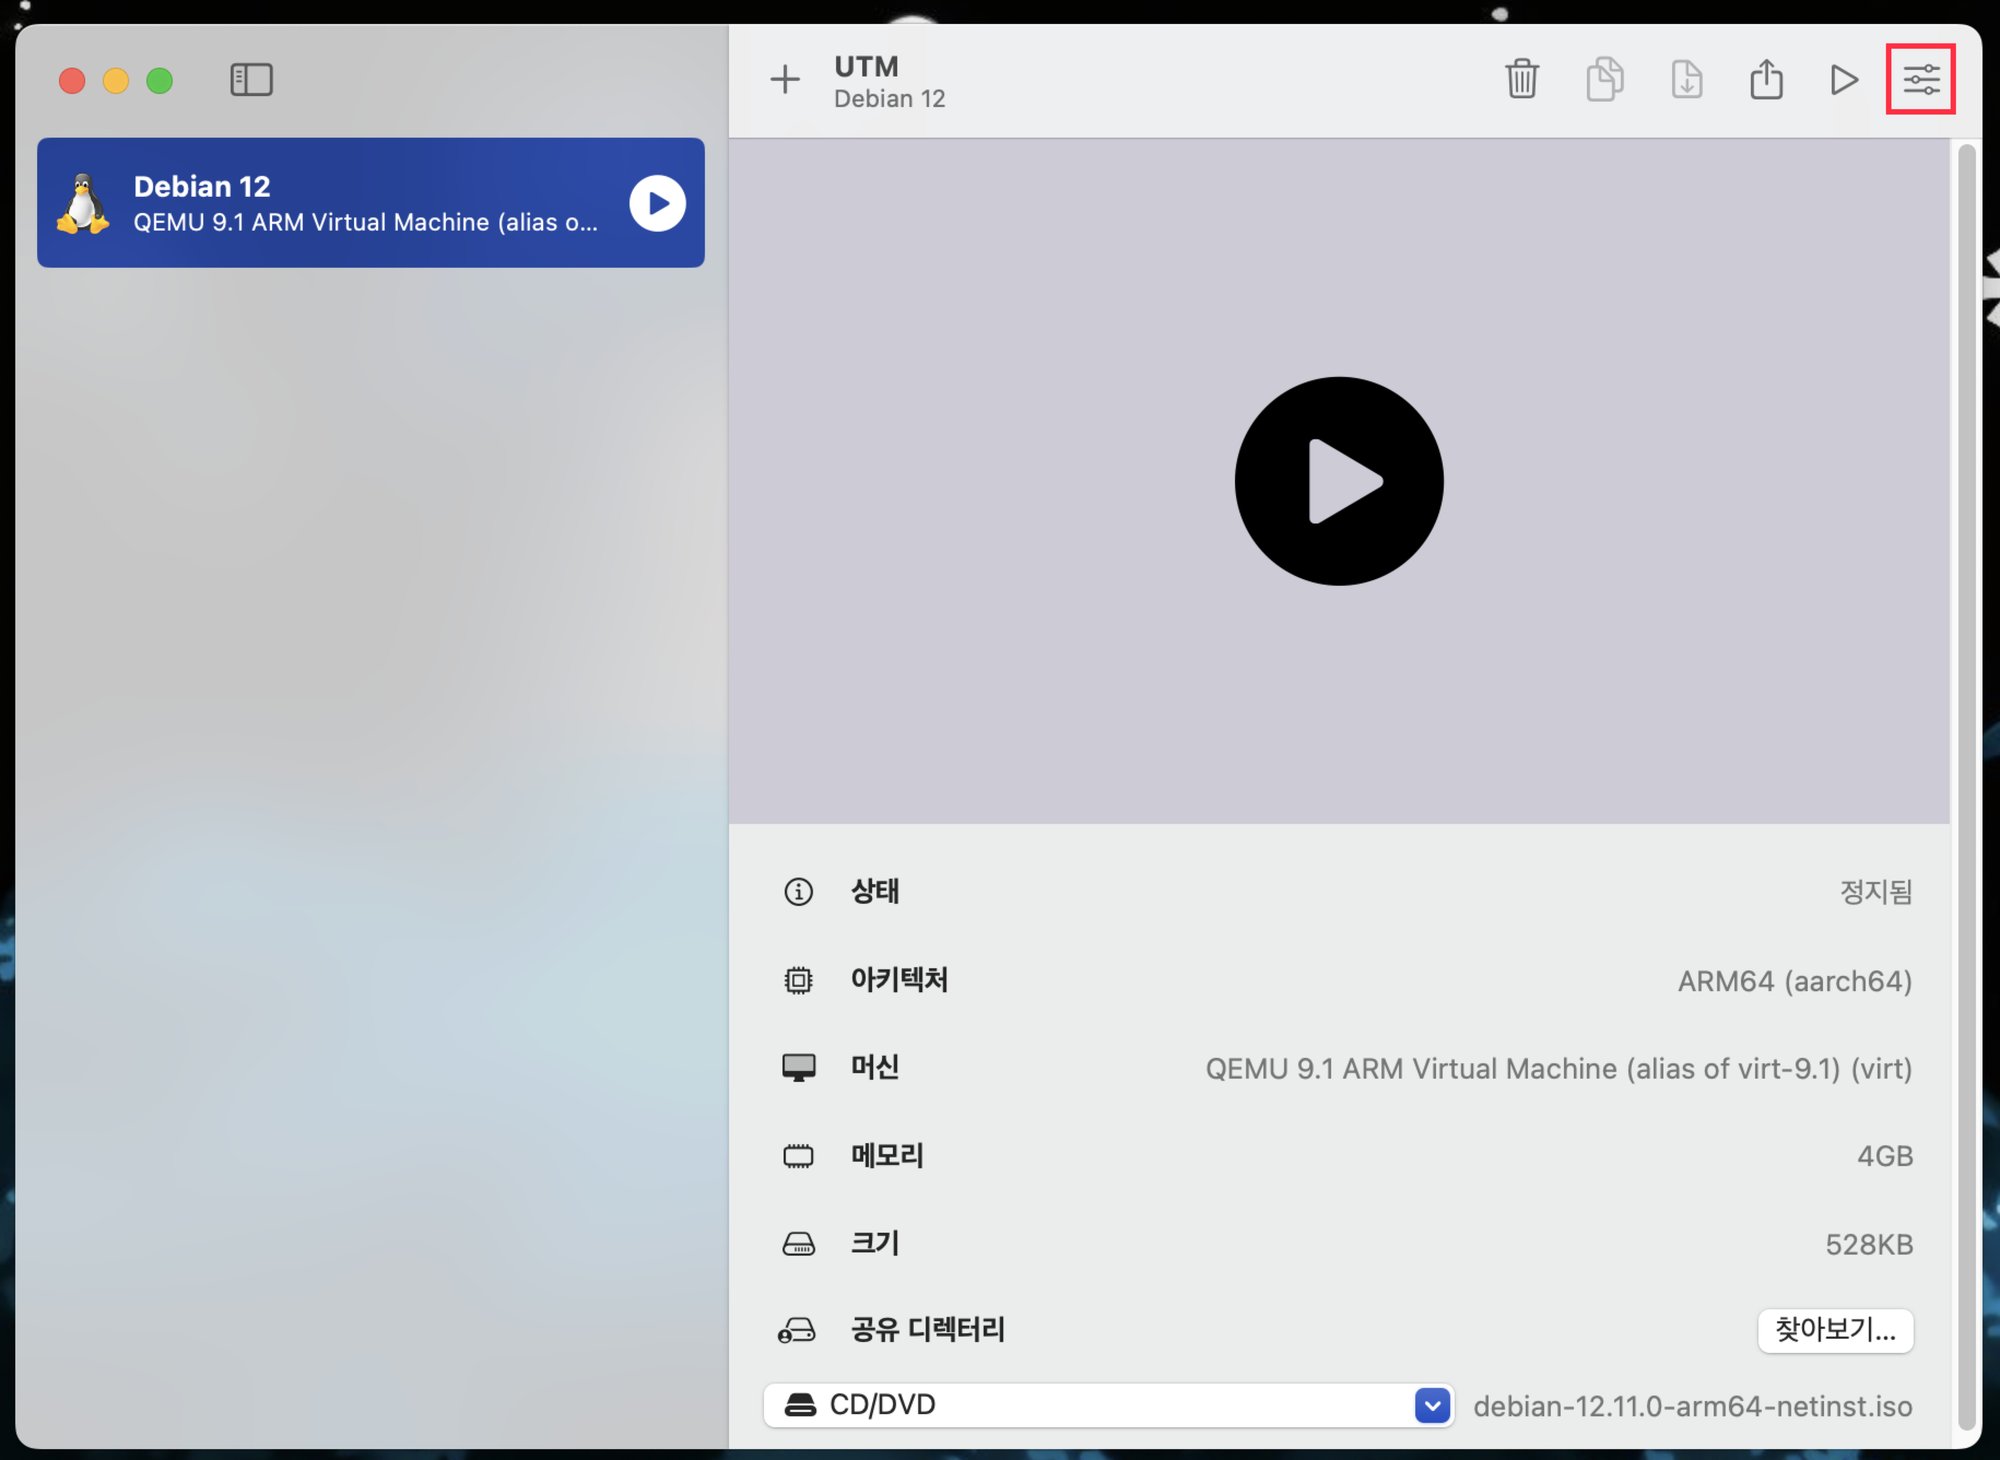This screenshot has height=1460, width=2000.
Task: Open the CD/DVD dropdown
Action: click(1108, 1405)
